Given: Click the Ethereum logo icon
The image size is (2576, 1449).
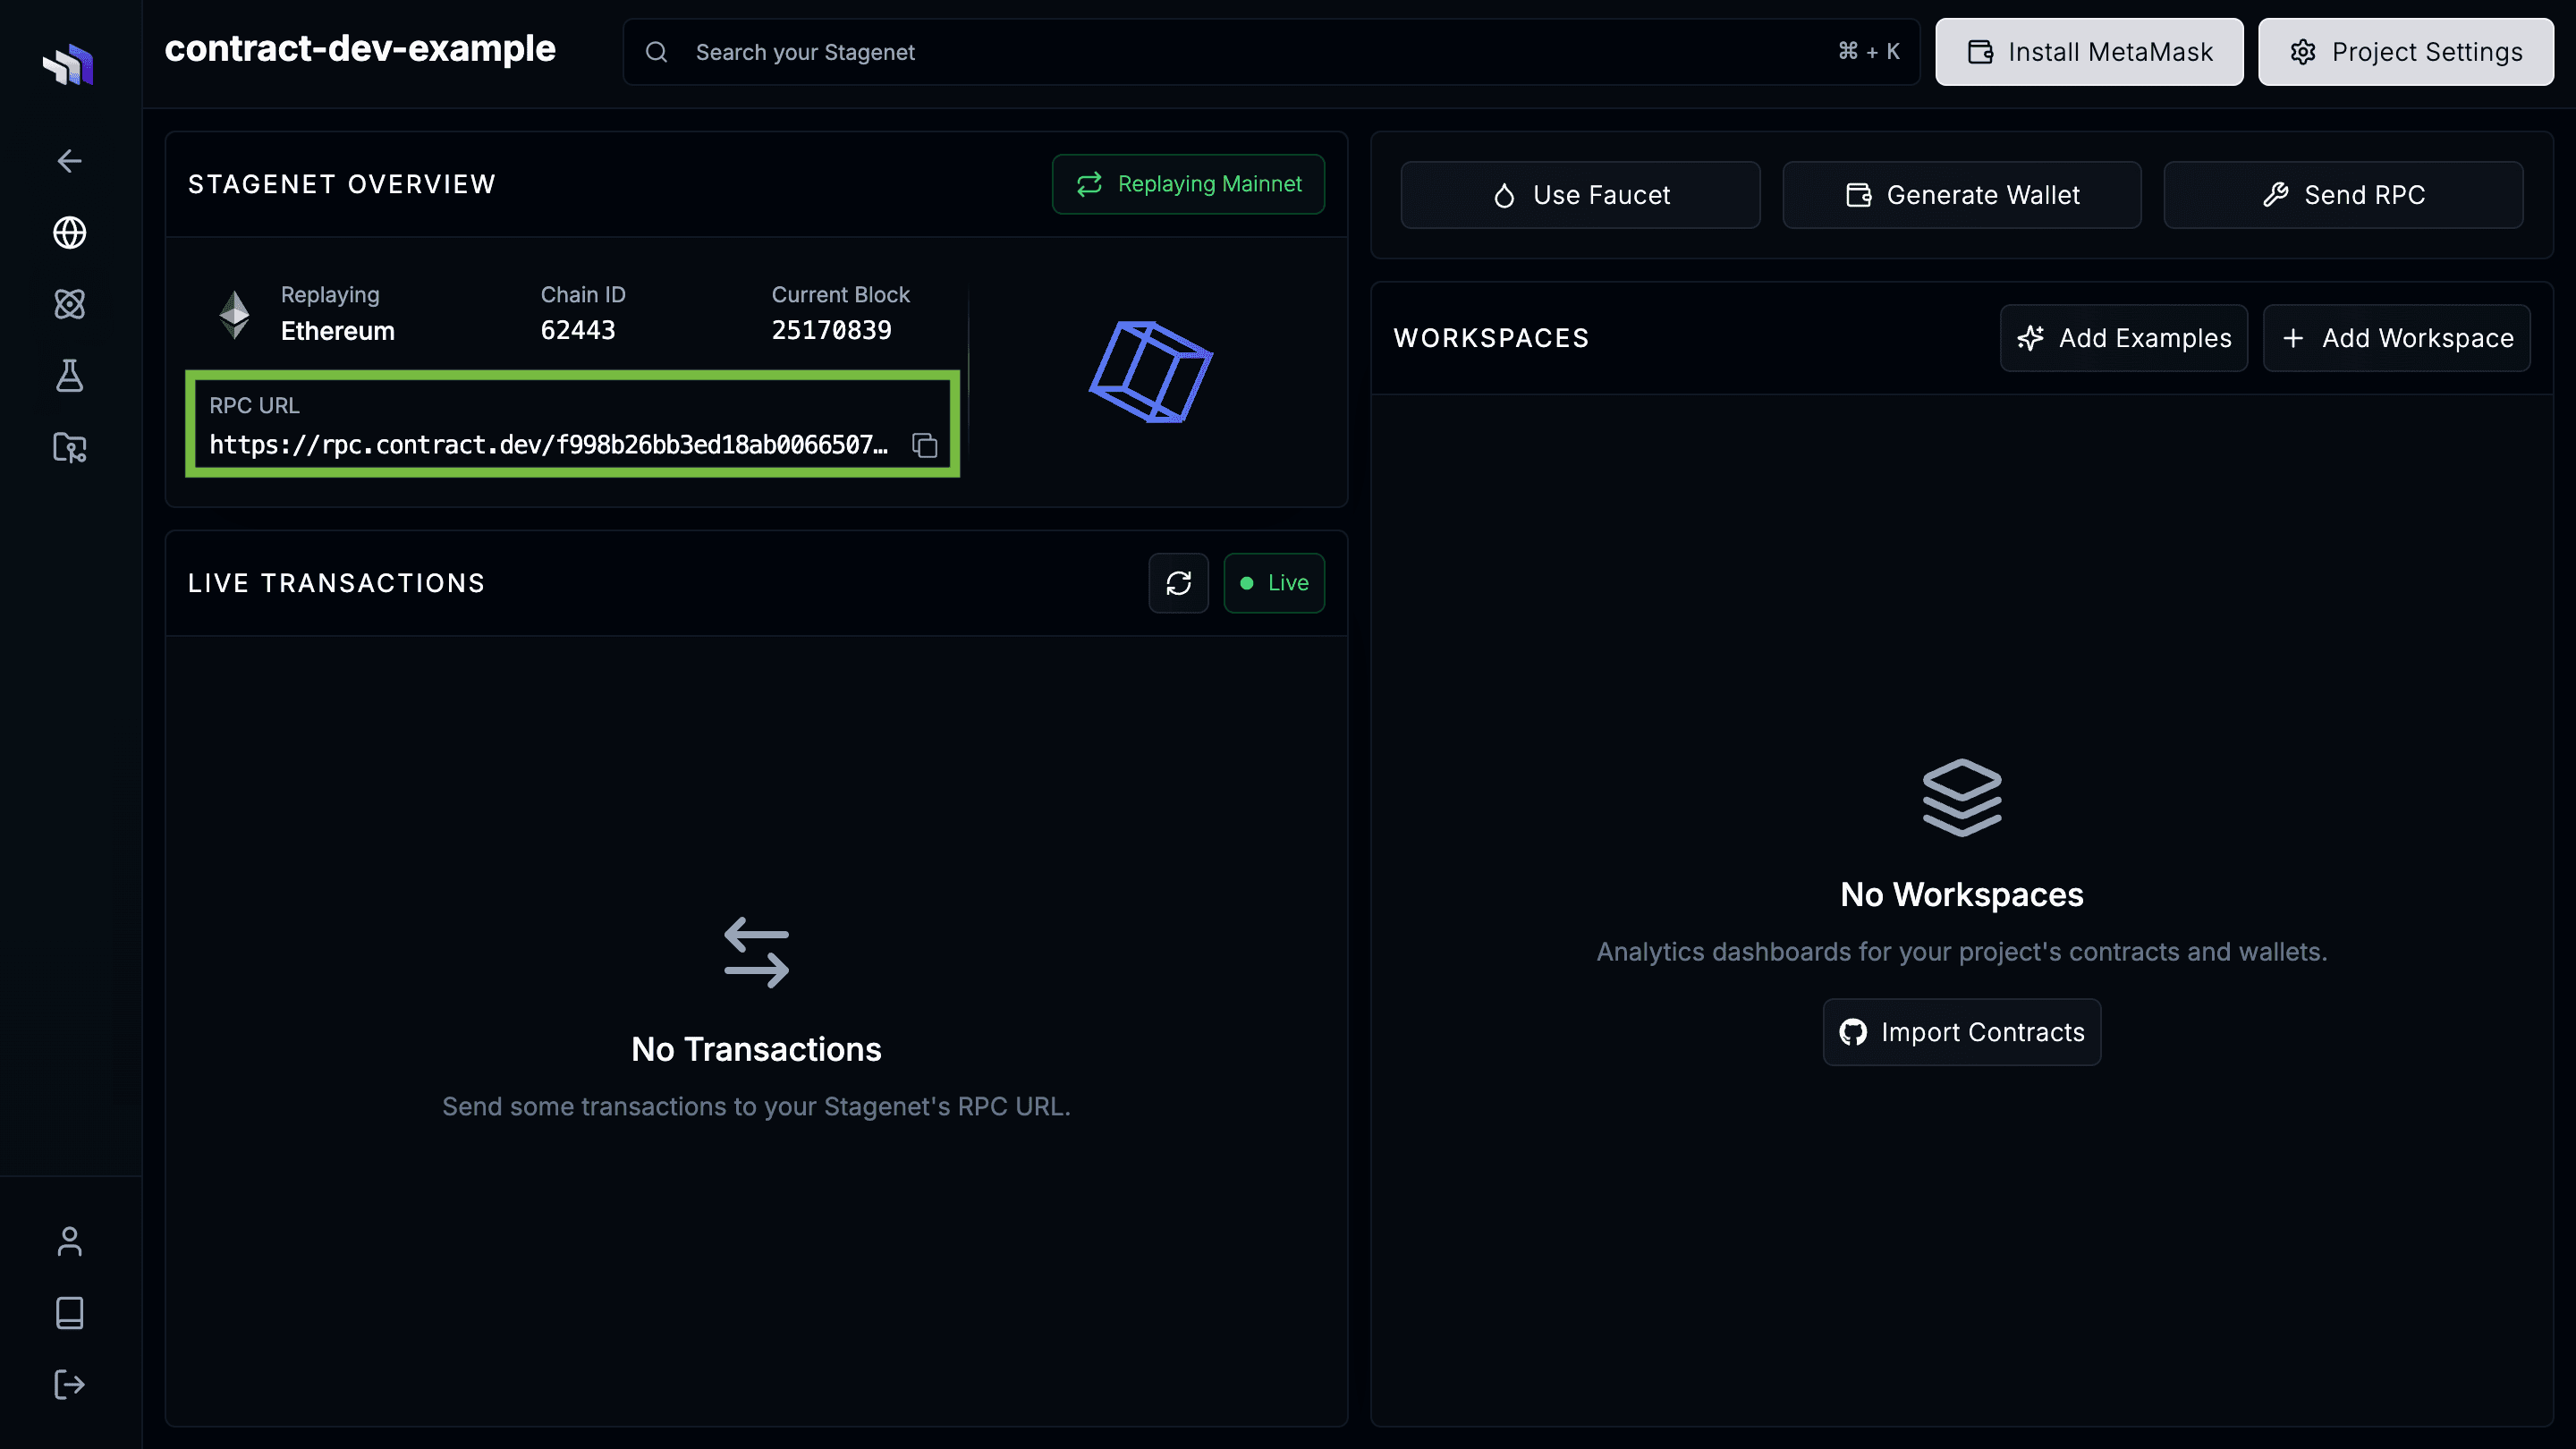Looking at the screenshot, I should (x=234, y=314).
